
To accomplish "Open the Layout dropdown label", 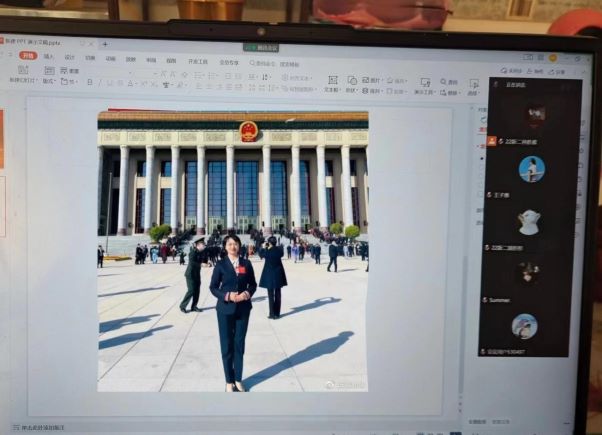I will (x=49, y=81).
